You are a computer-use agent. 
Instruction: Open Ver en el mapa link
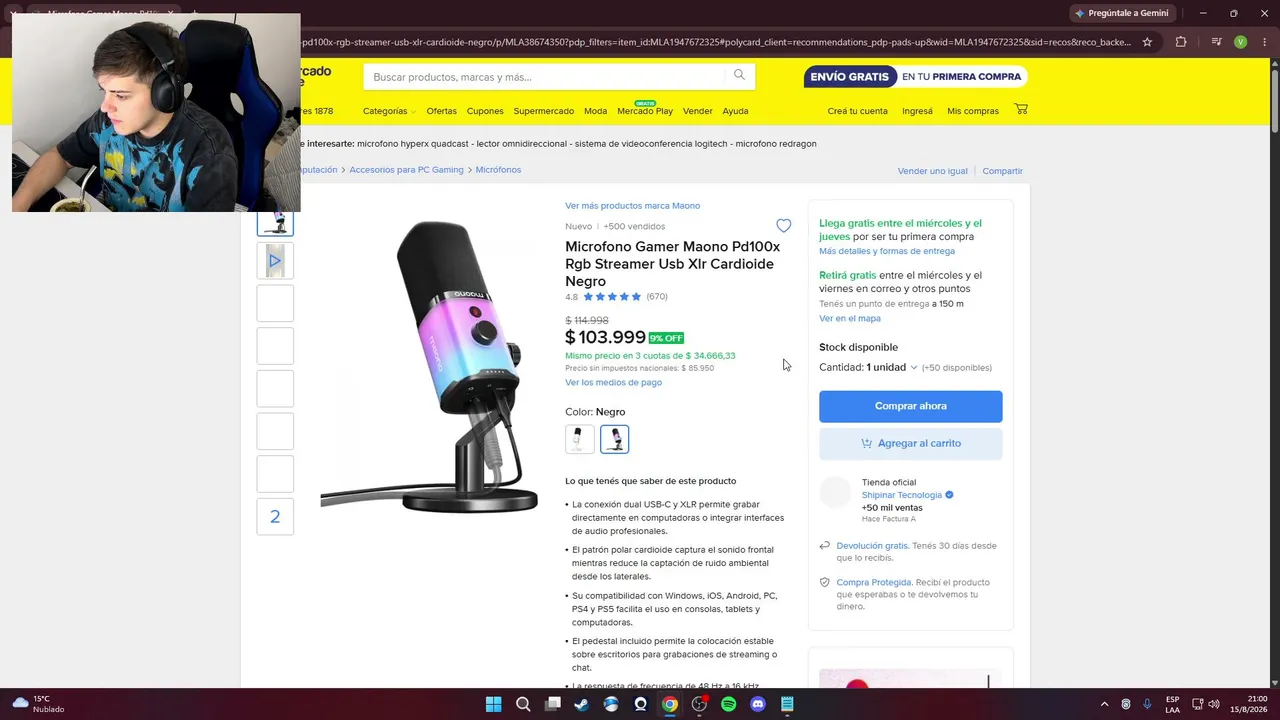pyautogui.click(x=850, y=318)
